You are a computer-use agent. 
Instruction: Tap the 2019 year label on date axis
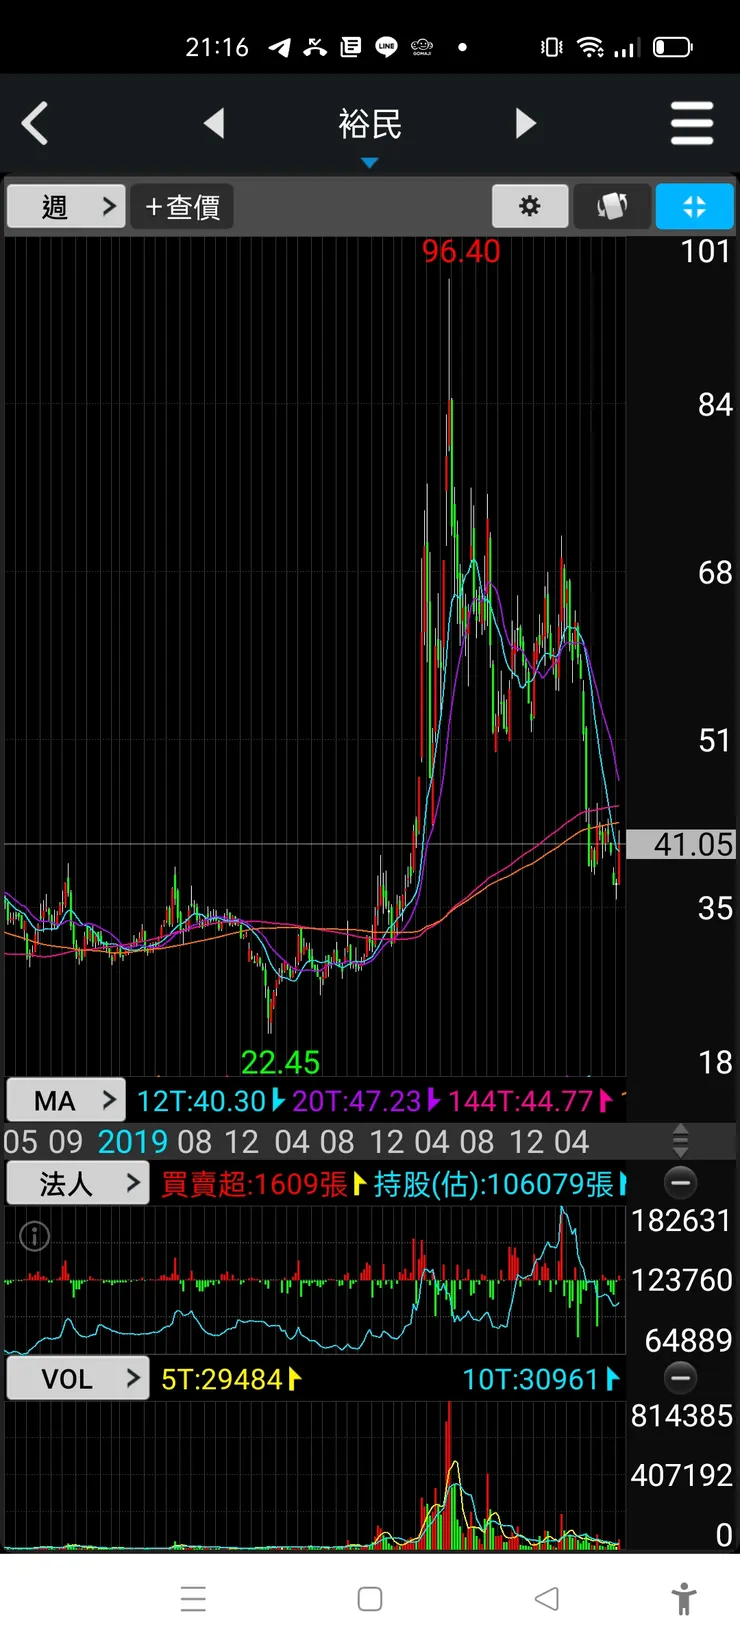pyautogui.click(x=133, y=1142)
